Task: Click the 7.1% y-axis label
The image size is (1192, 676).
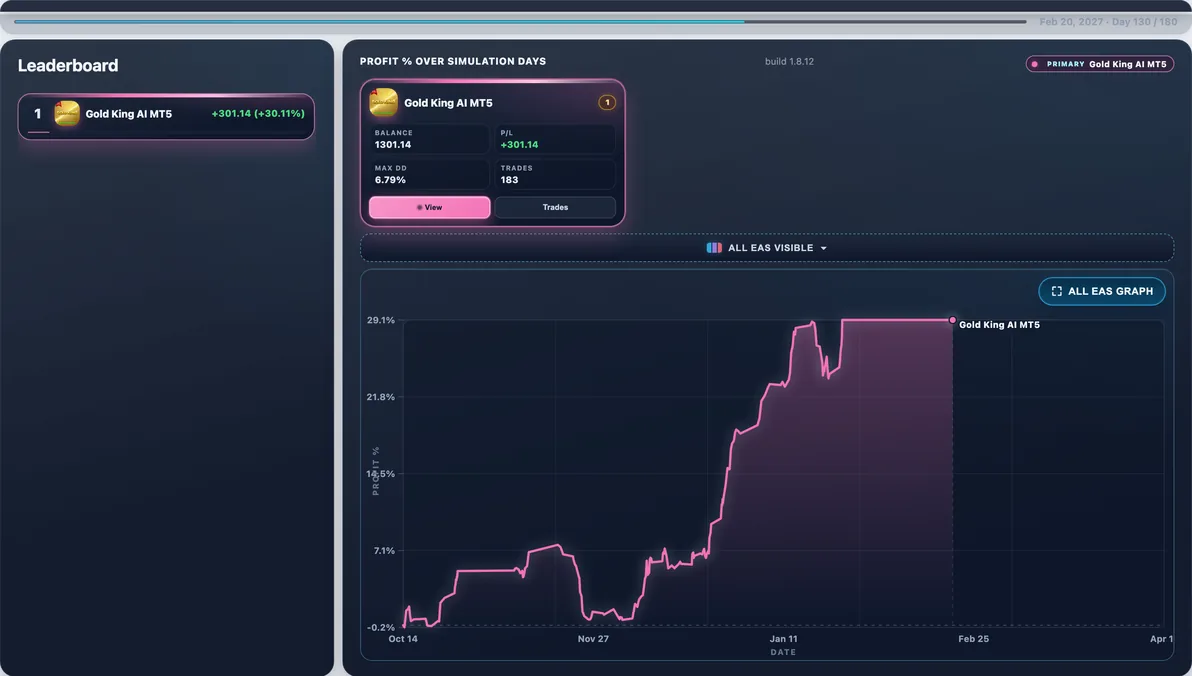Action: pos(384,551)
